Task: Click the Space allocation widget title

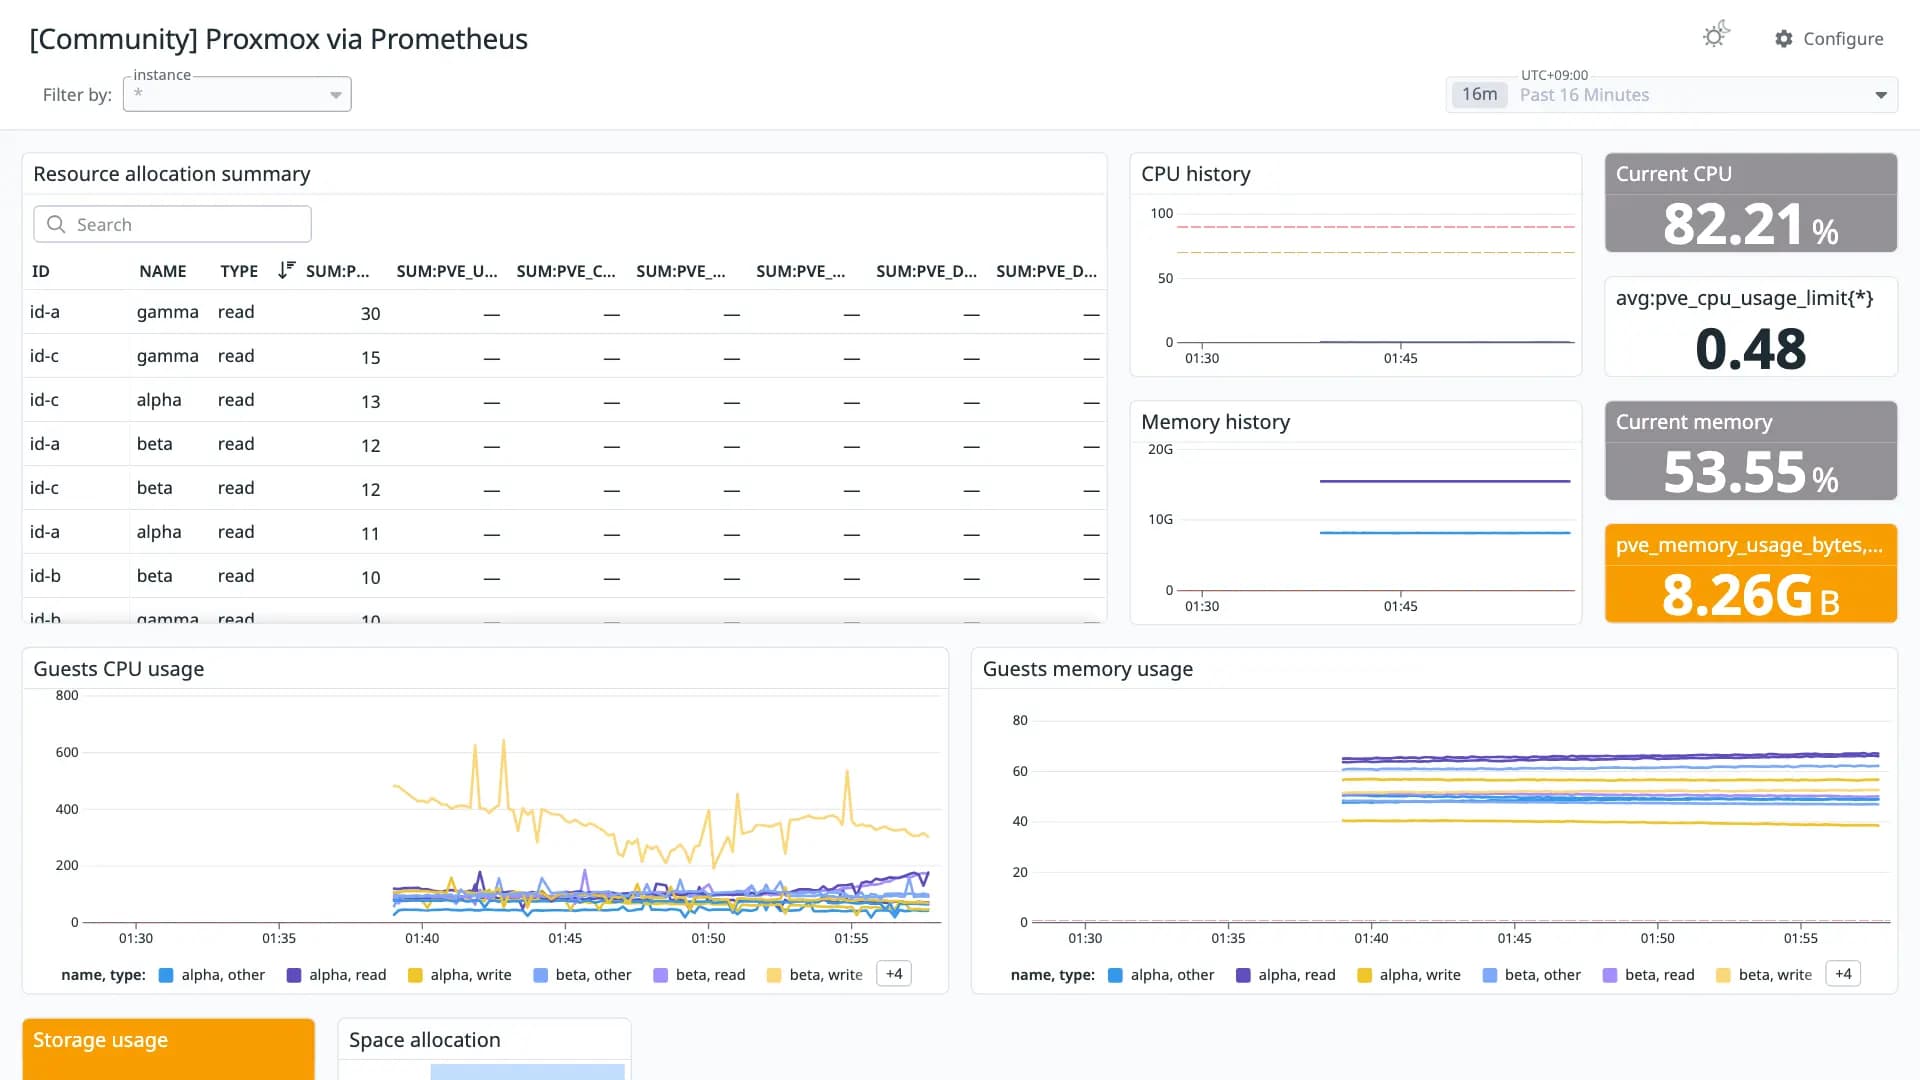Action: point(425,1040)
